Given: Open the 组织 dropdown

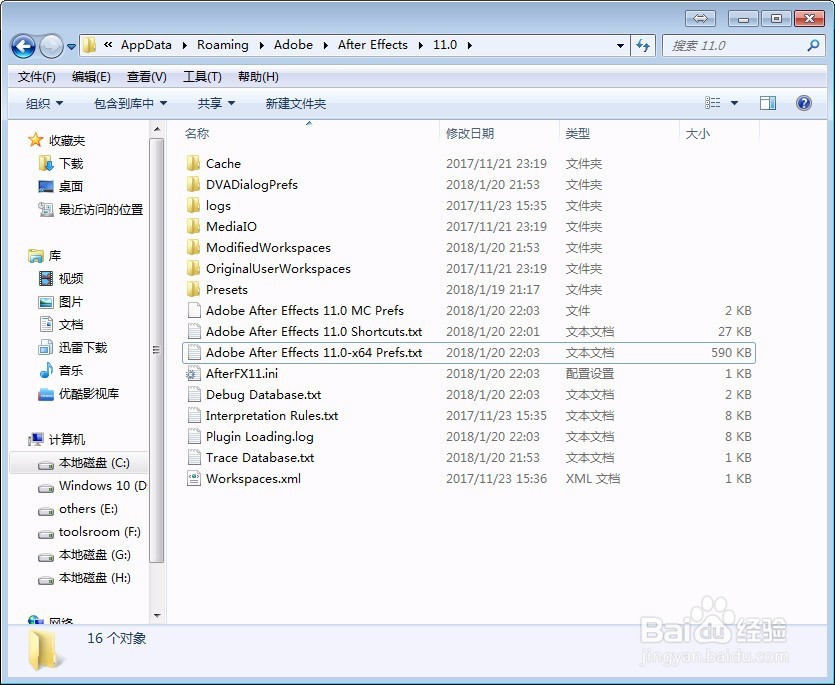Looking at the screenshot, I should tap(44, 103).
